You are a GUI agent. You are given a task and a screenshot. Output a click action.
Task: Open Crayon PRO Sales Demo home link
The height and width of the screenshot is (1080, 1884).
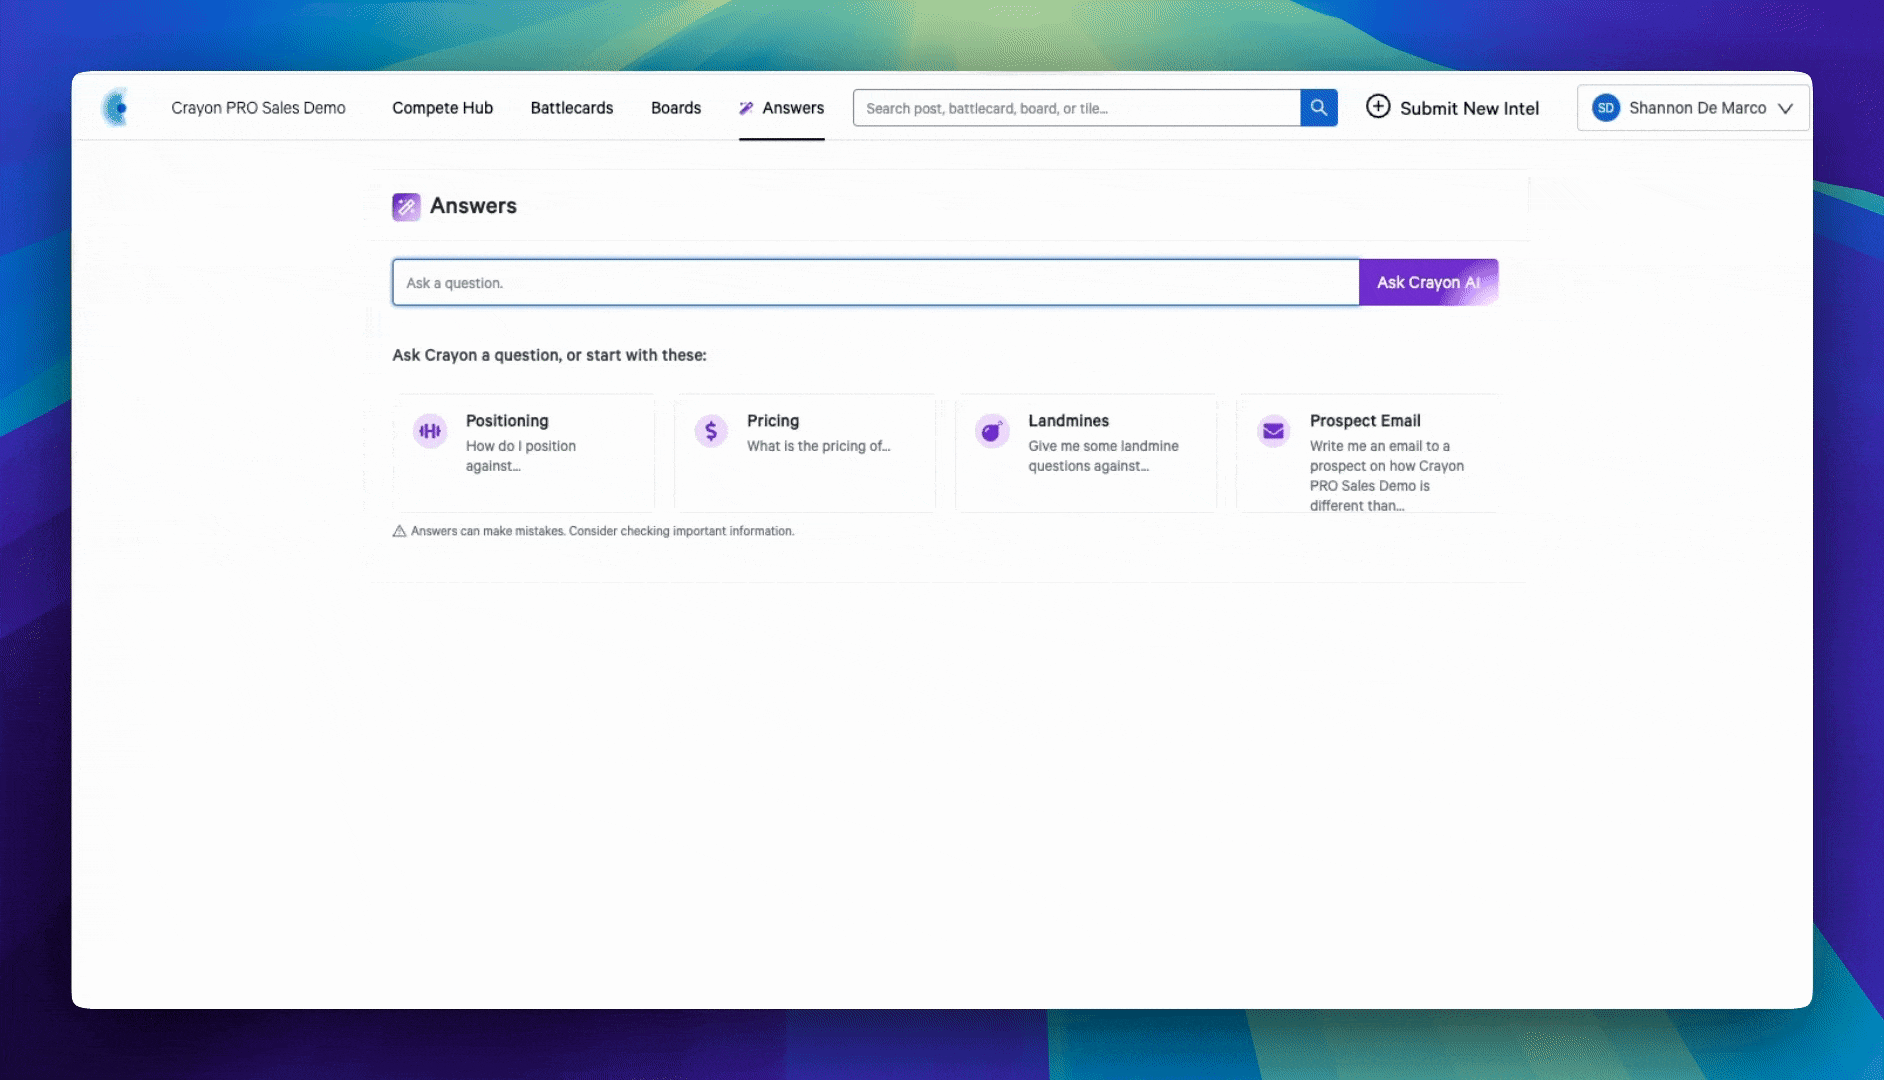258,108
